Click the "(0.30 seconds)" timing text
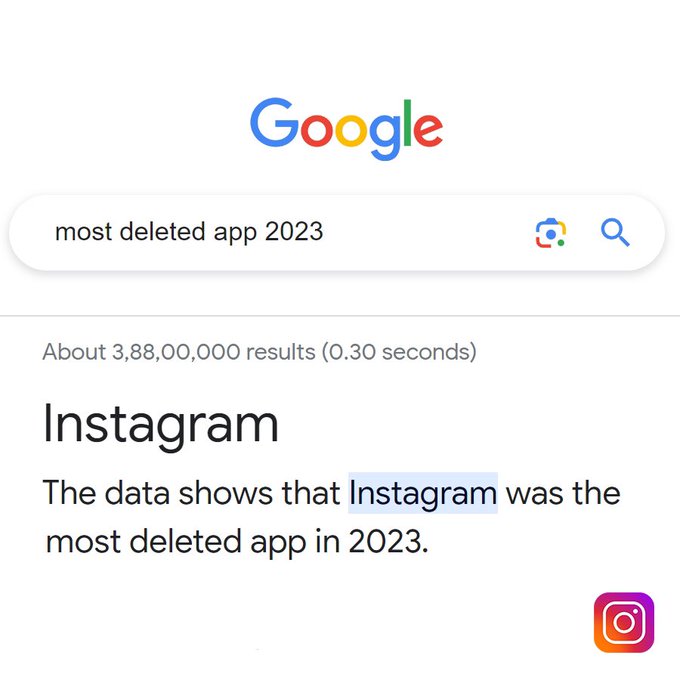 (398, 351)
